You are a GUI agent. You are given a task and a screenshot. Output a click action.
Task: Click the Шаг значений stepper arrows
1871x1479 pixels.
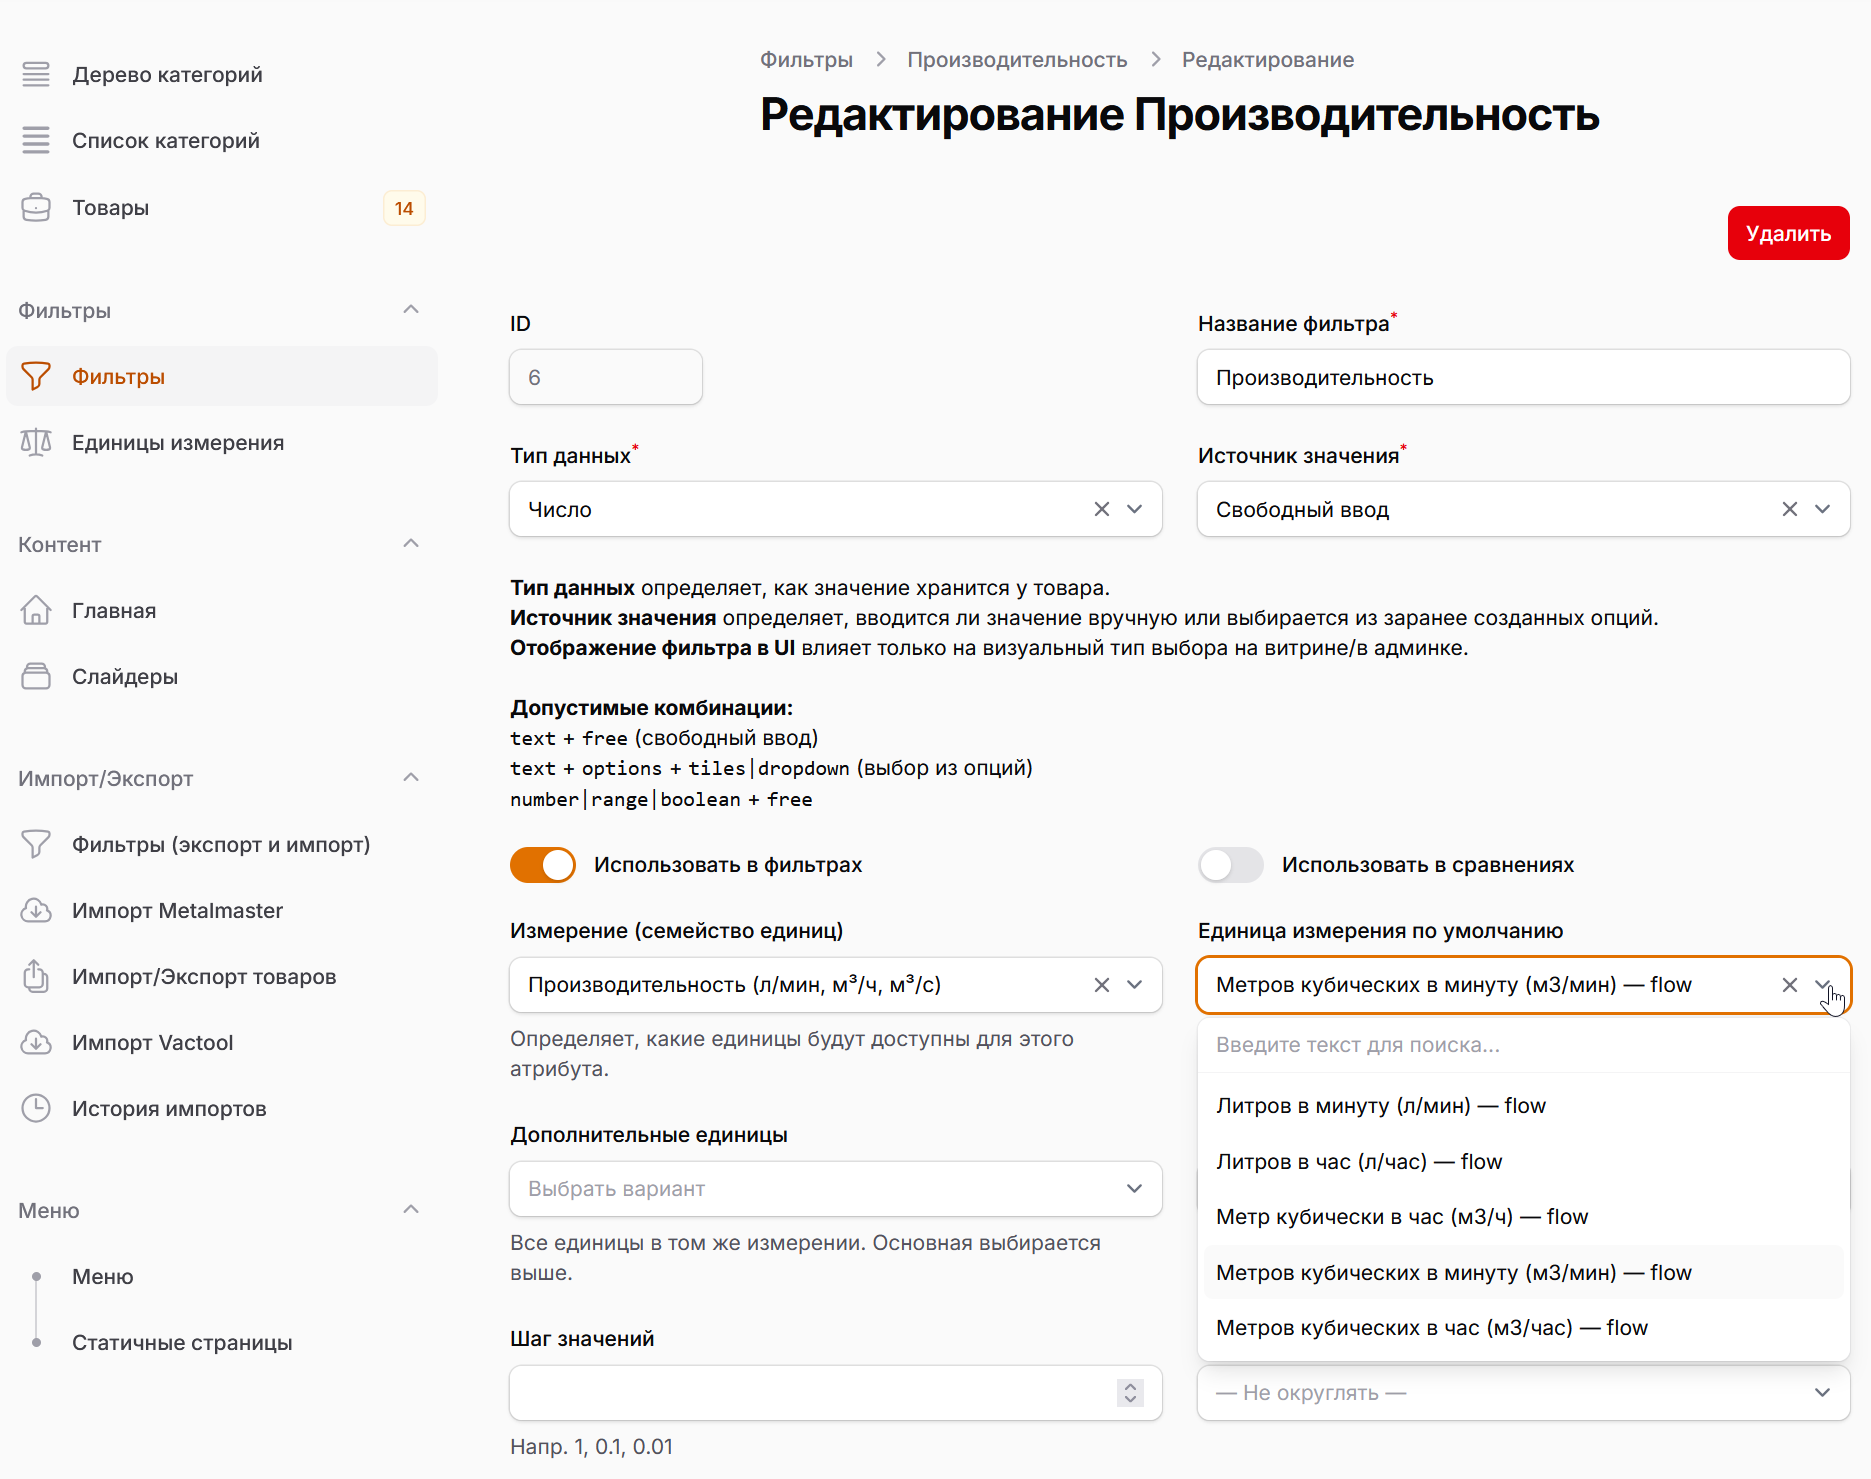pos(1130,1393)
